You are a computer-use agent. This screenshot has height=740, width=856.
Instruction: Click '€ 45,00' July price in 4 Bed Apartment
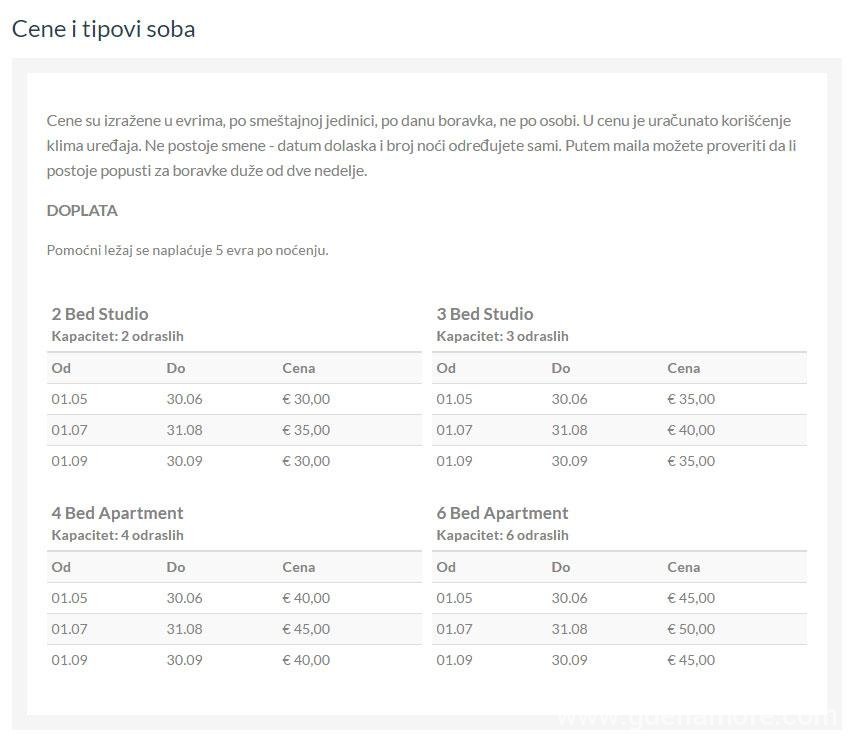(306, 629)
